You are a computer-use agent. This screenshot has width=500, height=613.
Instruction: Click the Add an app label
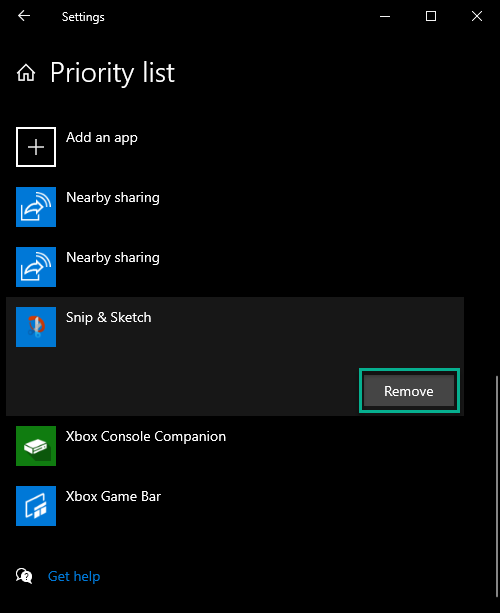click(x=102, y=138)
